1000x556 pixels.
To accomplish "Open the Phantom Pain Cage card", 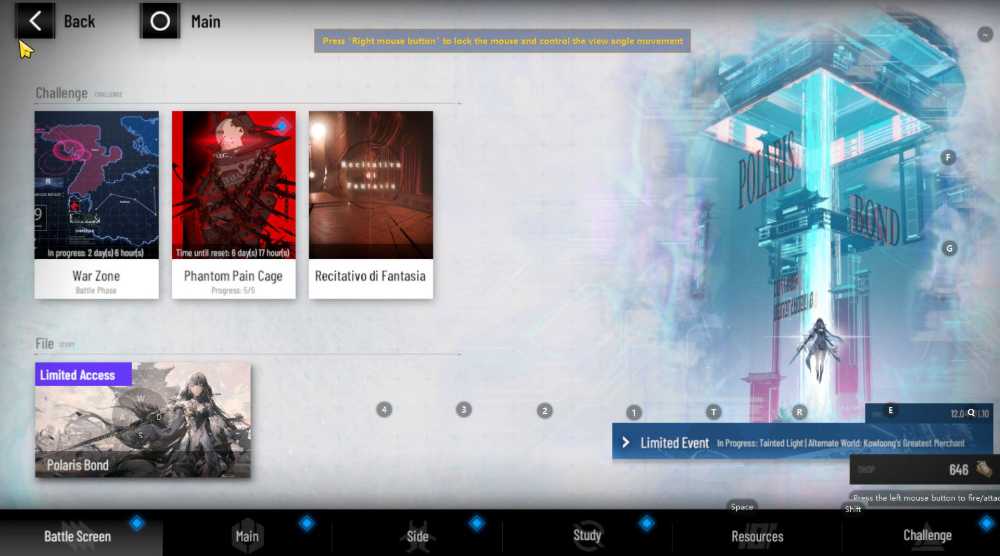I will [x=233, y=205].
